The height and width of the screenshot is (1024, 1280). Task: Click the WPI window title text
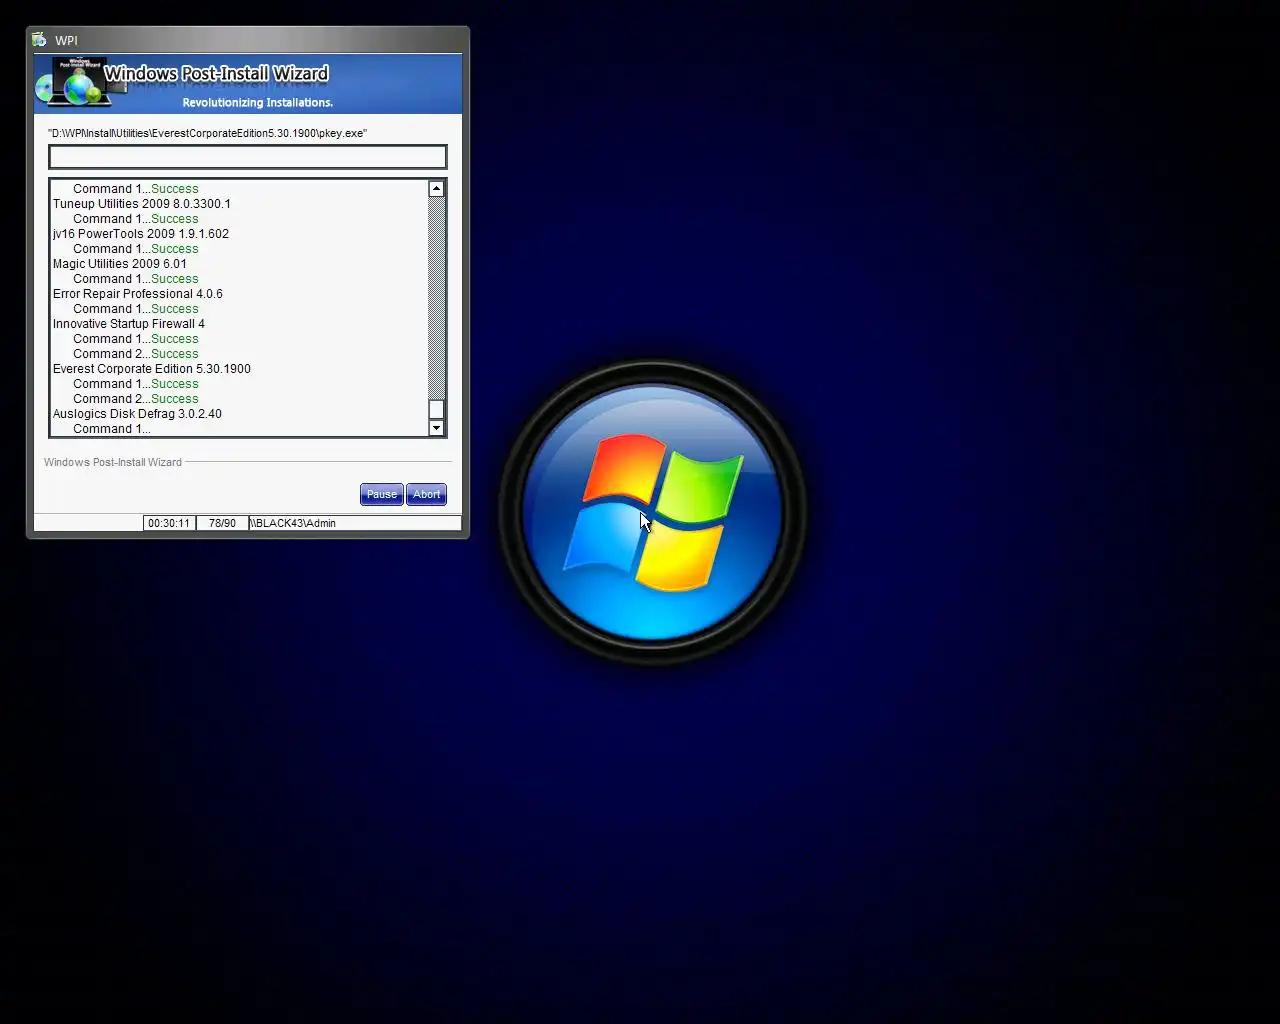[x=66, y=40]
